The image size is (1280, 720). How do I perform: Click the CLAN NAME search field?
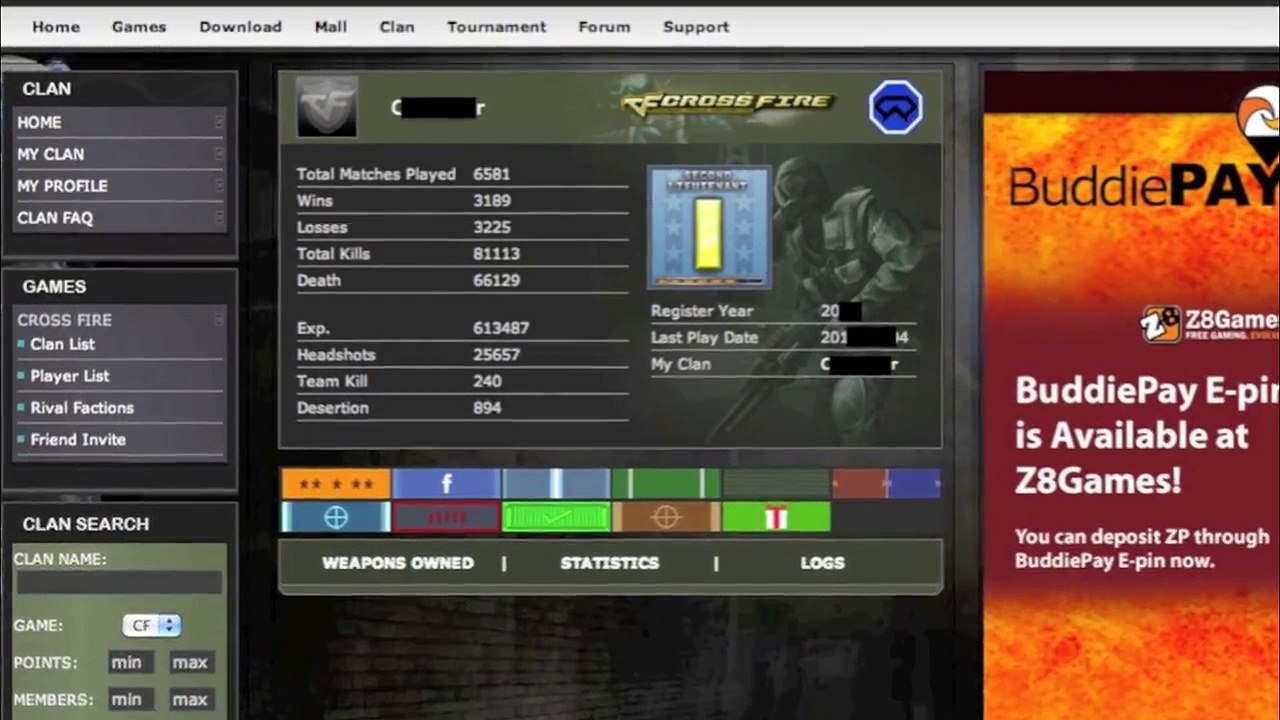(119, 583)
